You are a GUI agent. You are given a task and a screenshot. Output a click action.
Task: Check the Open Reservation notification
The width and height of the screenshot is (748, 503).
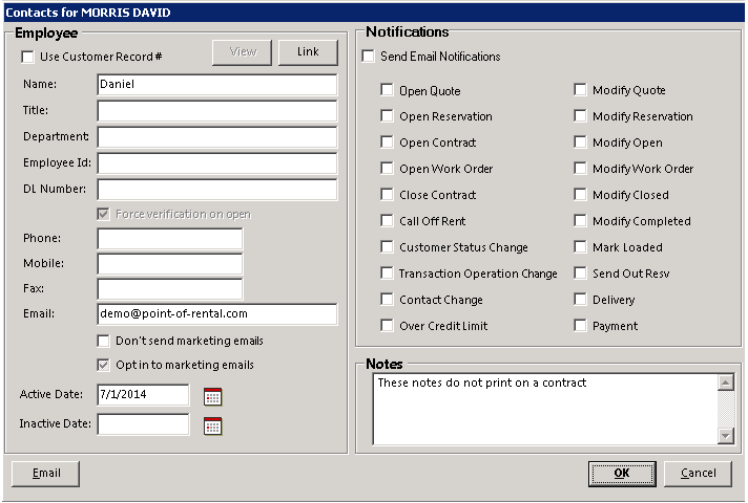click(x=387, y=116)
